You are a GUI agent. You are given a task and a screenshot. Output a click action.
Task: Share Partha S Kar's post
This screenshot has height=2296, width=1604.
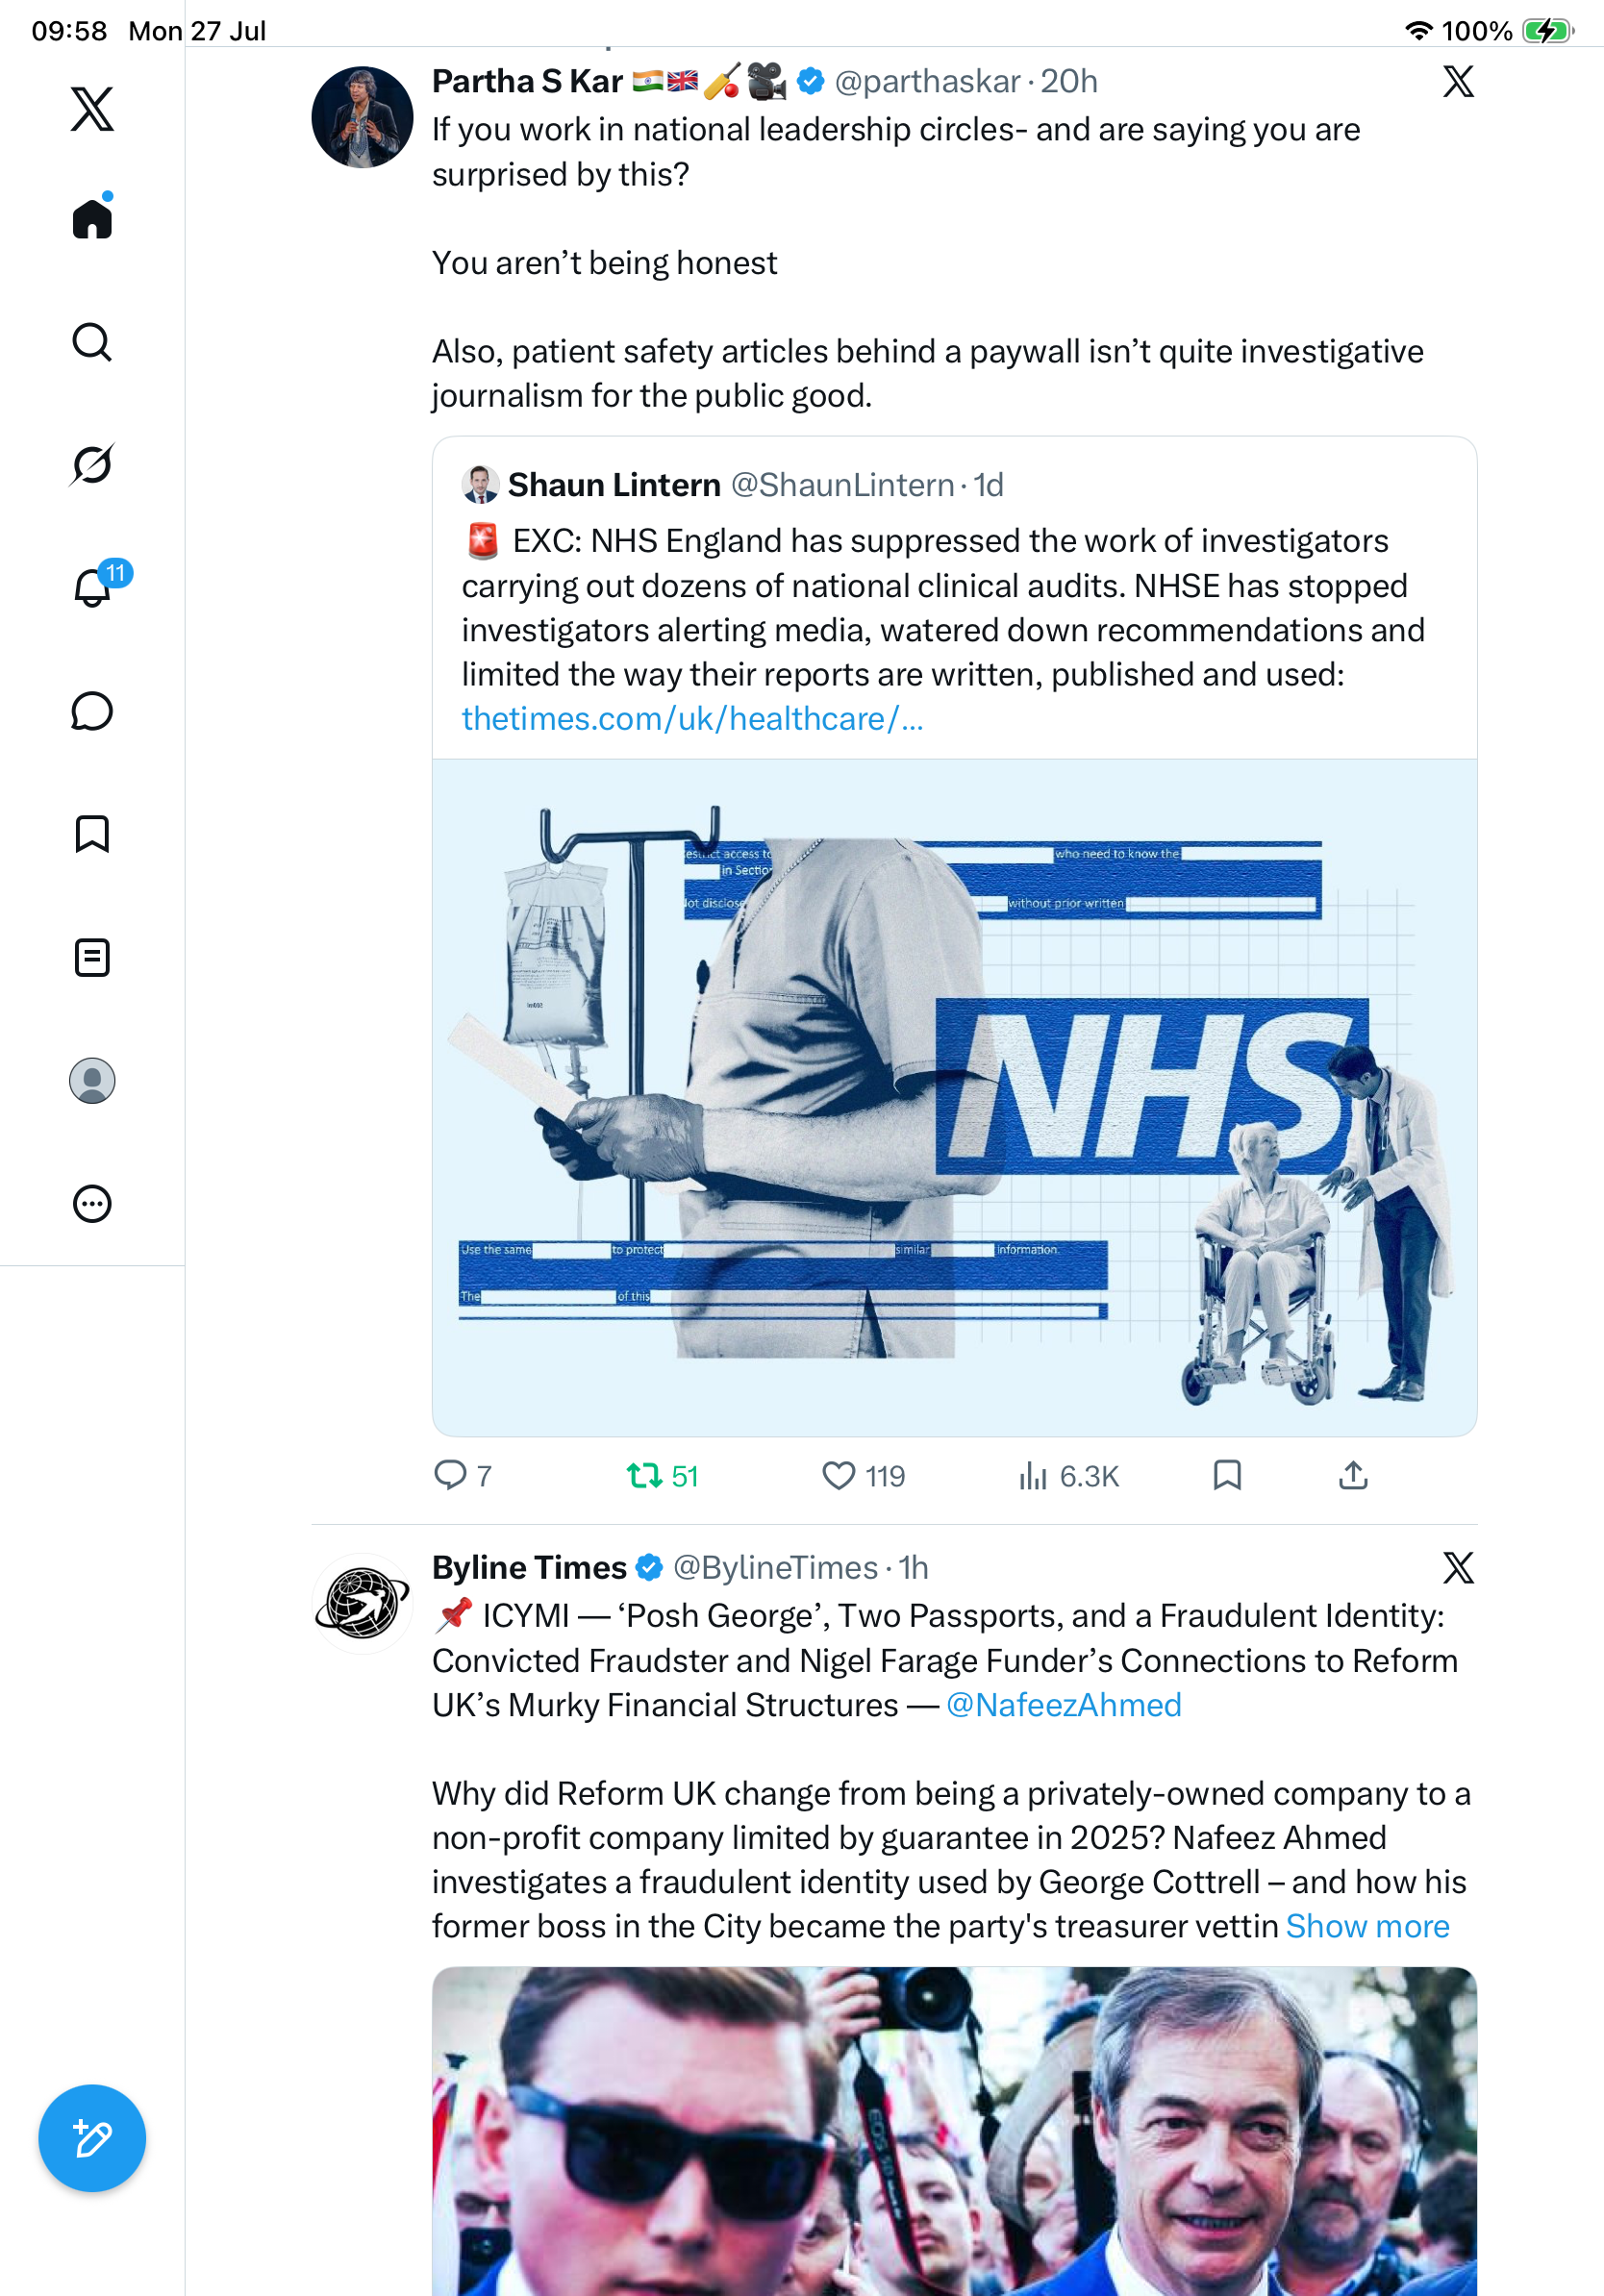[1353, 1475]
